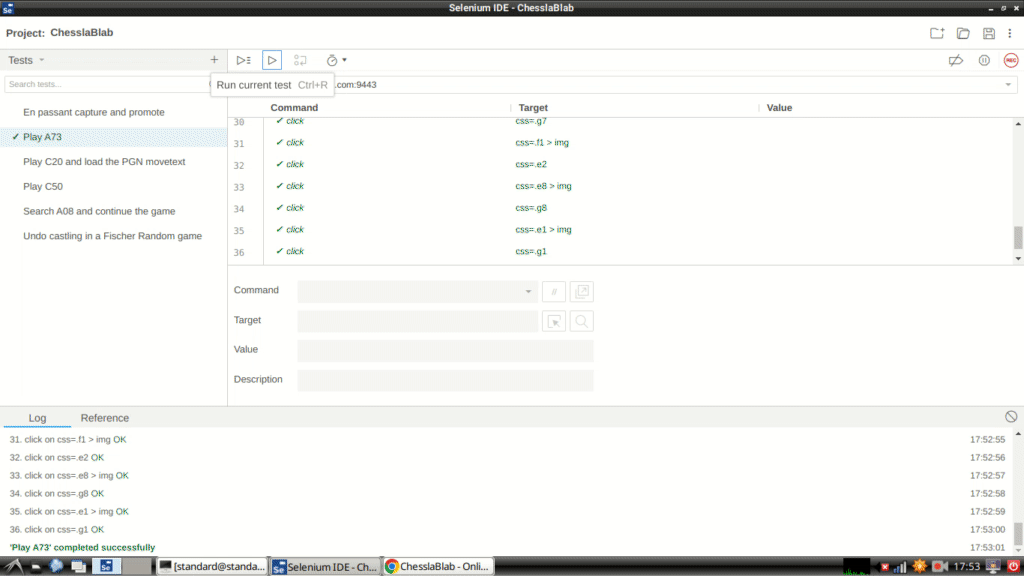1024x576 pixels.
Task: Run the current test
Action: pyautogui.click(x=271, y=59)
